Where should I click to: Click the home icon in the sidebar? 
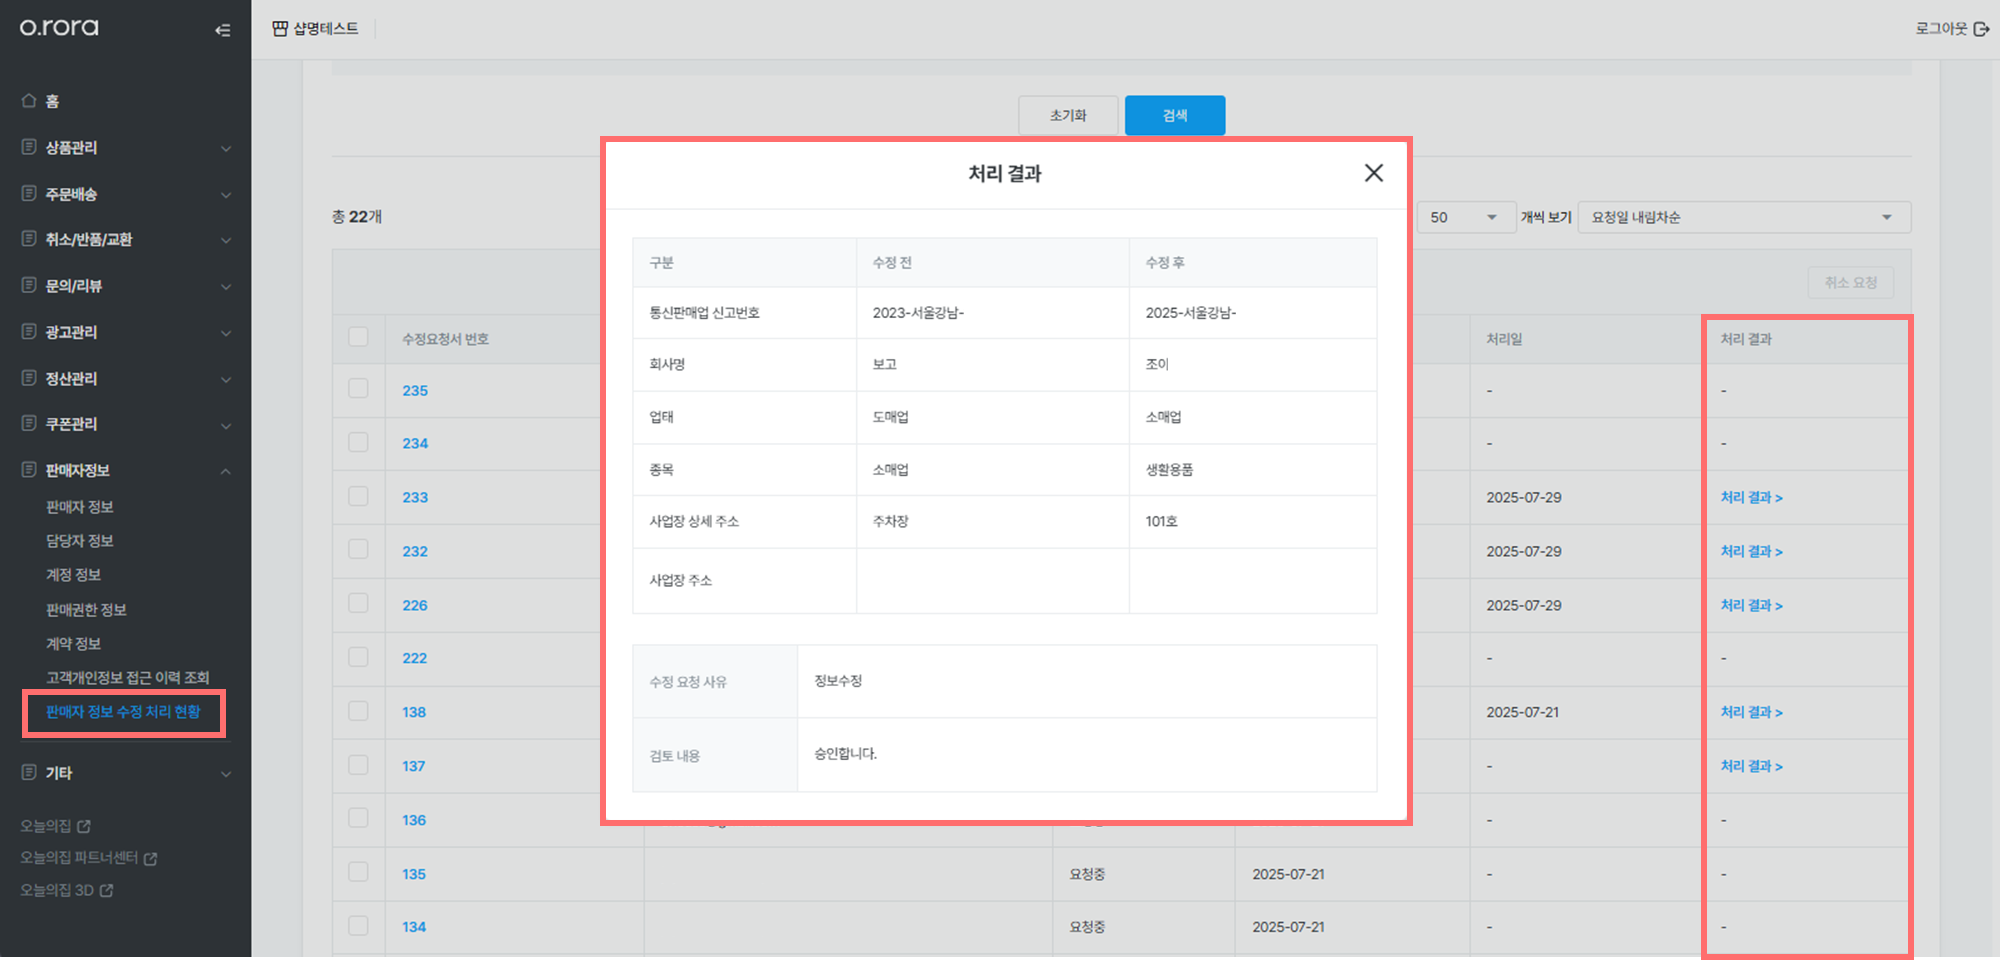point(29,100)
